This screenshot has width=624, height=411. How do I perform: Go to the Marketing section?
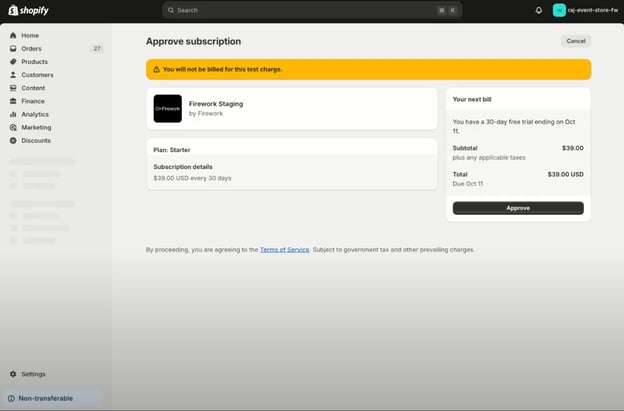[36, 127]
